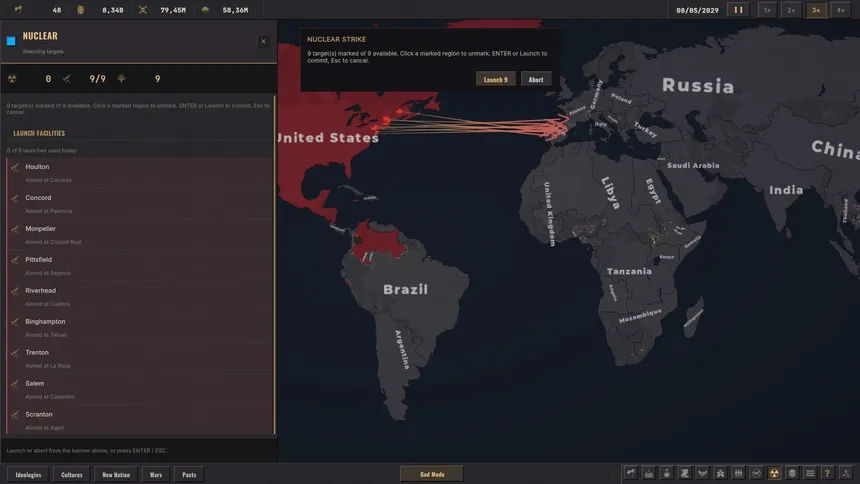
Task: Click the fence-like bars icon in bottom toolbar
Action: click(738, 473)
